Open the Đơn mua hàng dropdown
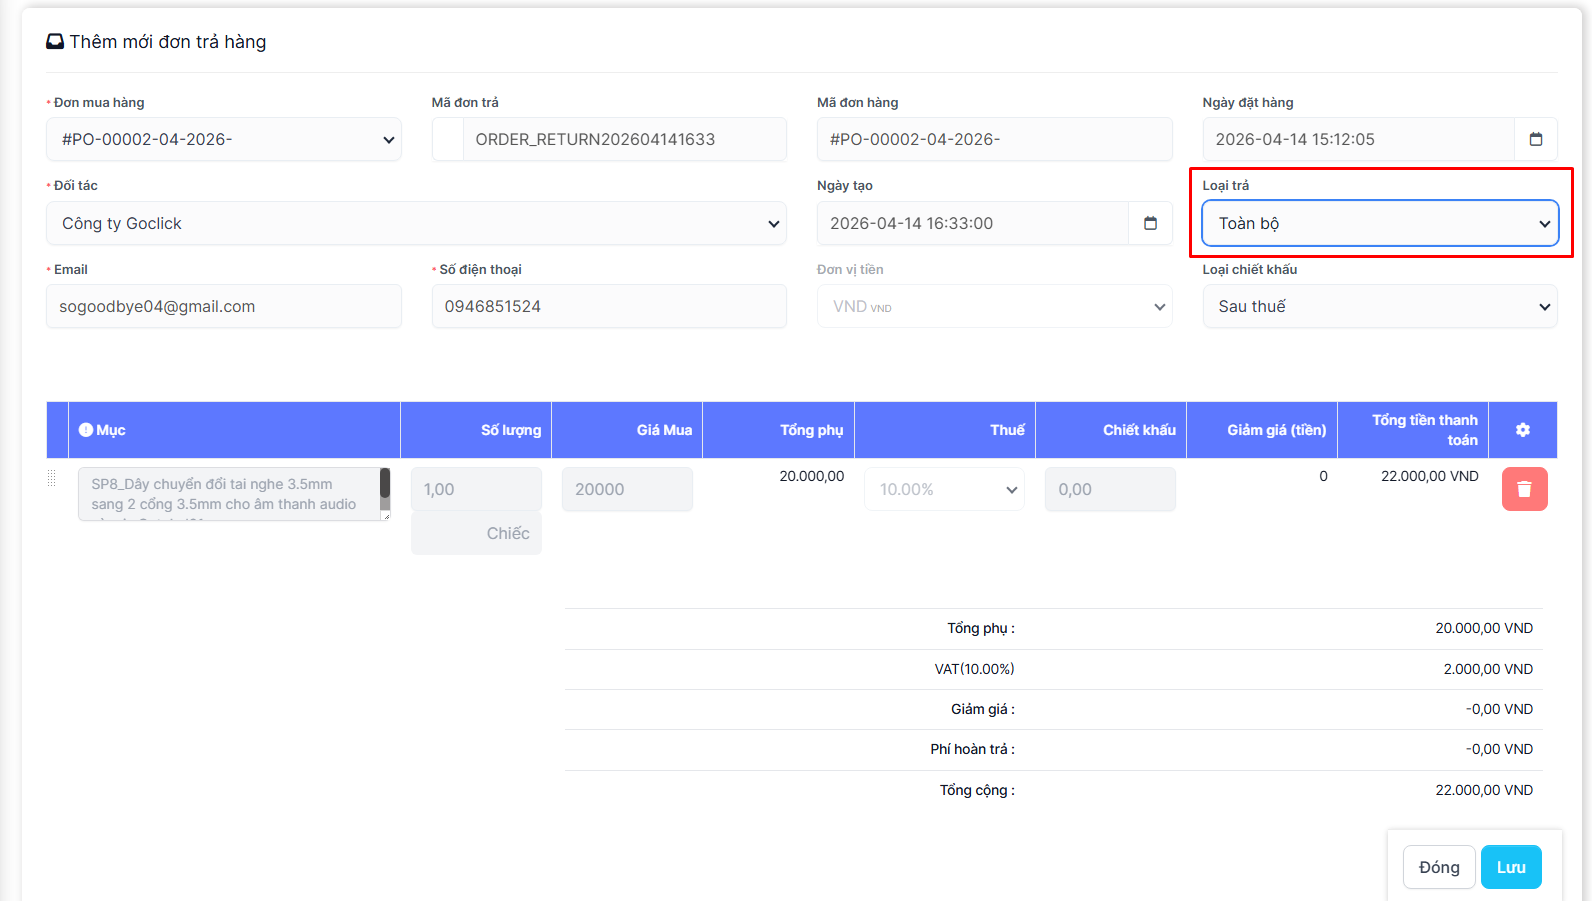Screen dimensions: 1592x901 [224, 140]
